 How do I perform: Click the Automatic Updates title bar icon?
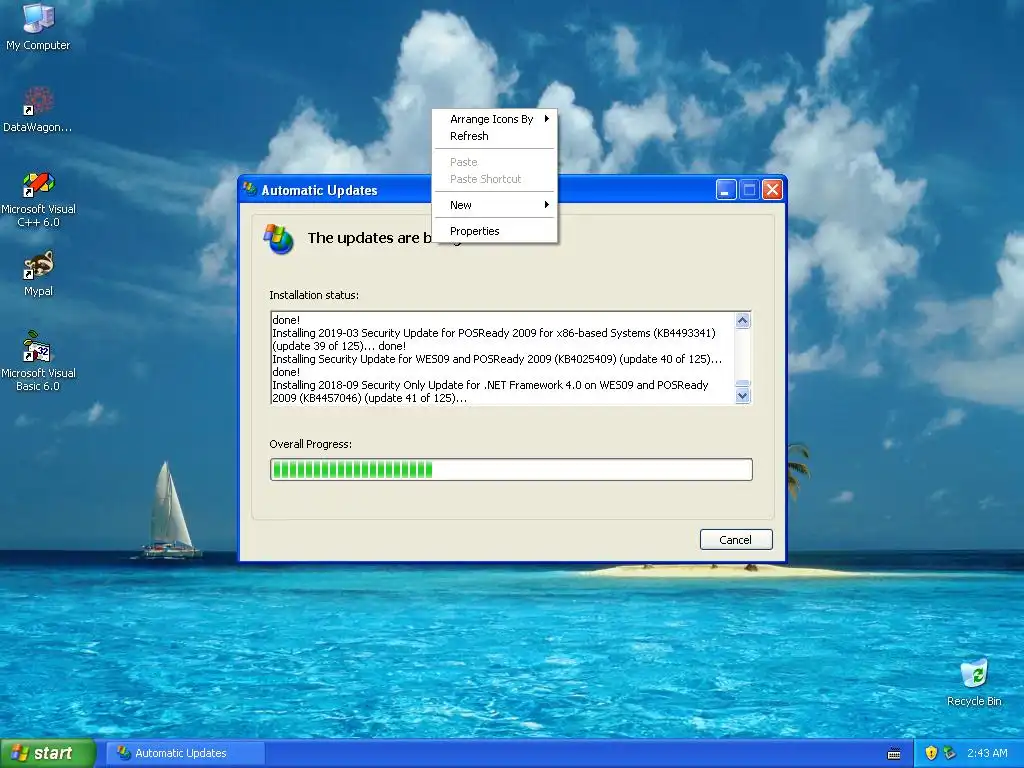[x=250, y=190]
